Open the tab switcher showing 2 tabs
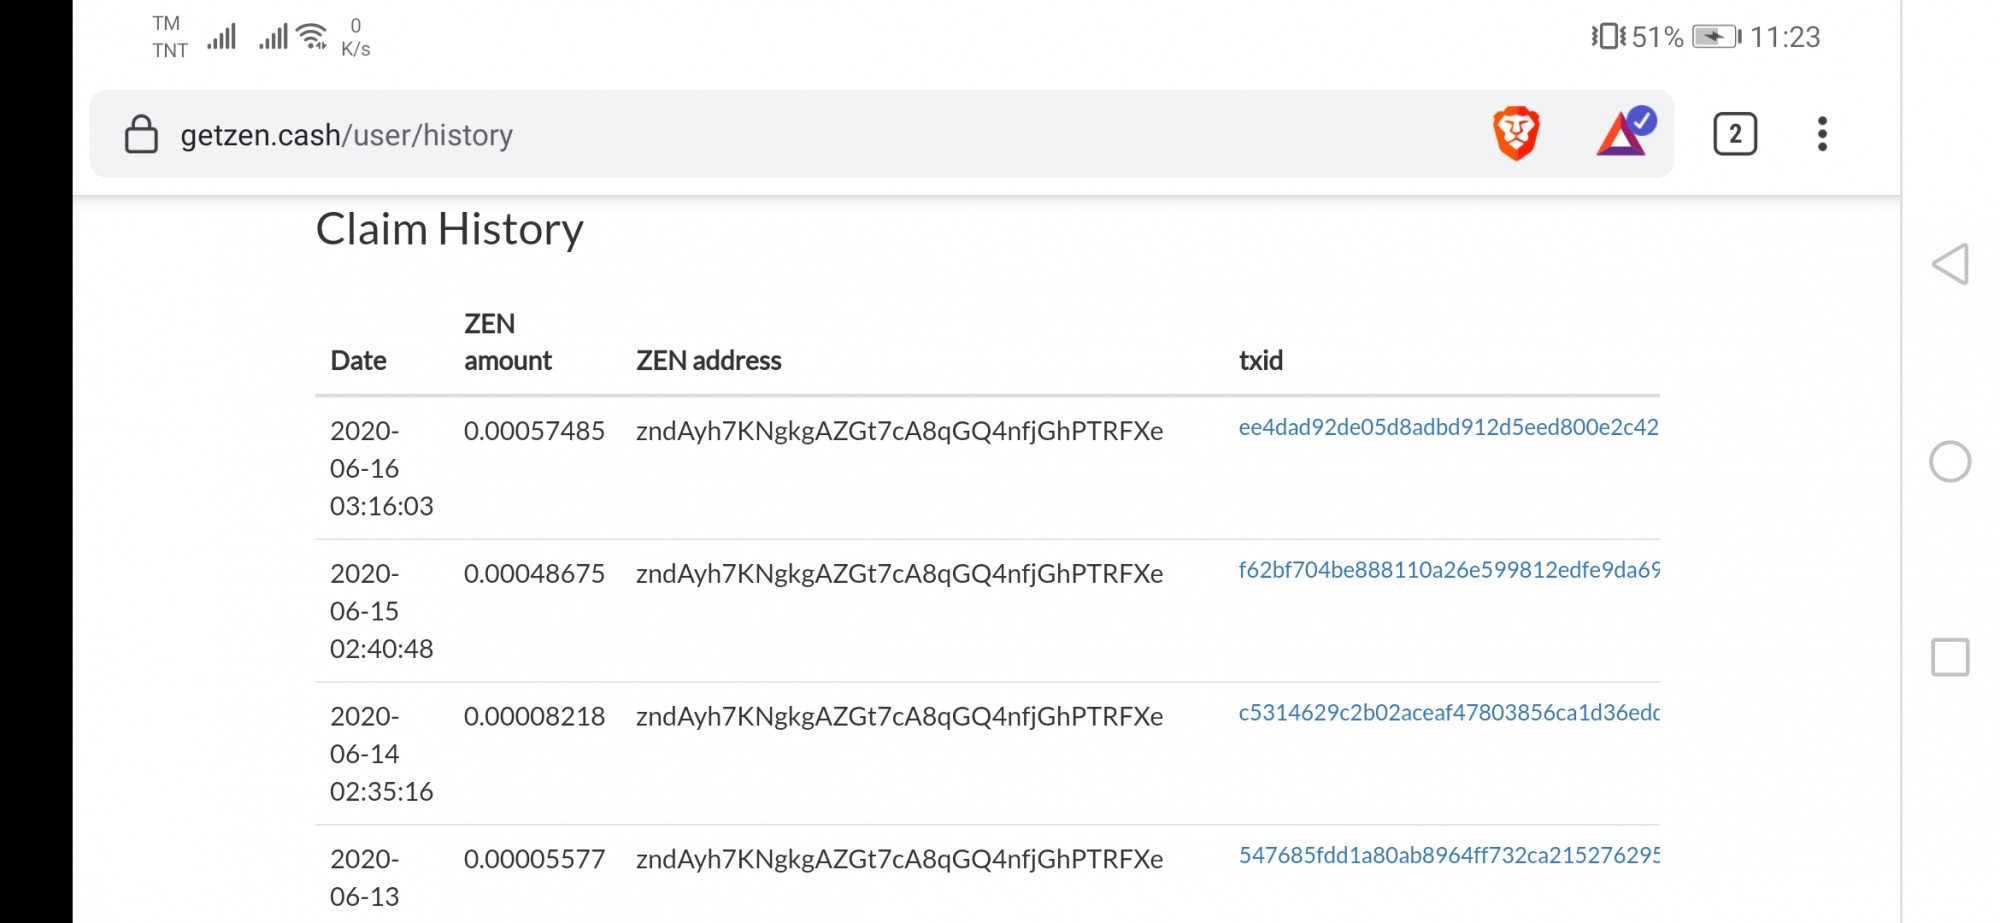 click(x=1735, y=134)
